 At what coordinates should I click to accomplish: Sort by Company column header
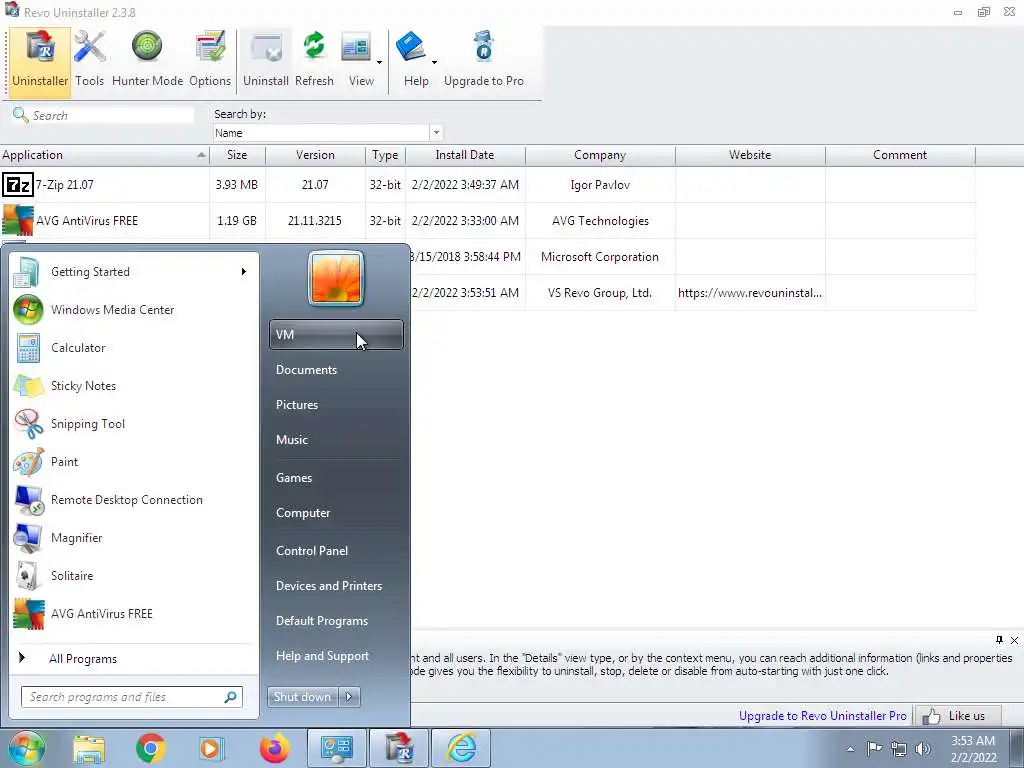pos(600,155)
